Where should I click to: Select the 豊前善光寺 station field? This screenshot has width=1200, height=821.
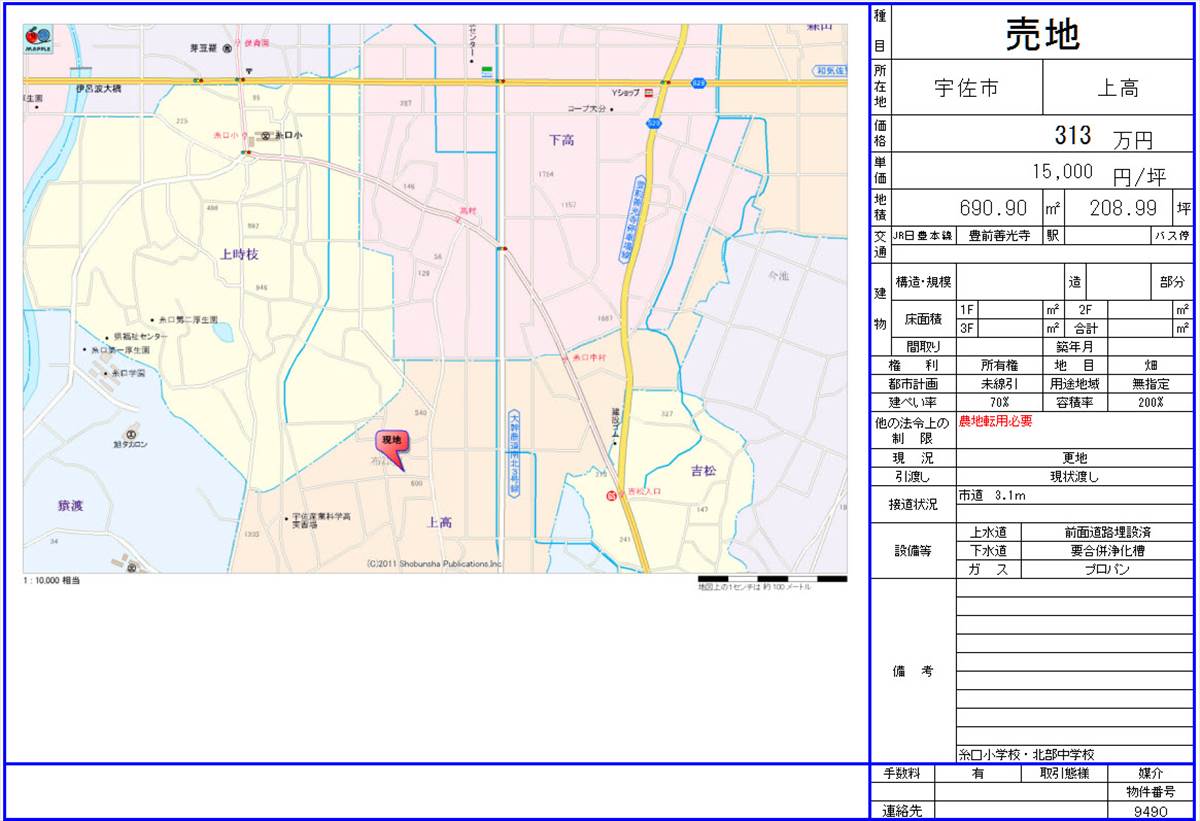[x=1000, y=237]
